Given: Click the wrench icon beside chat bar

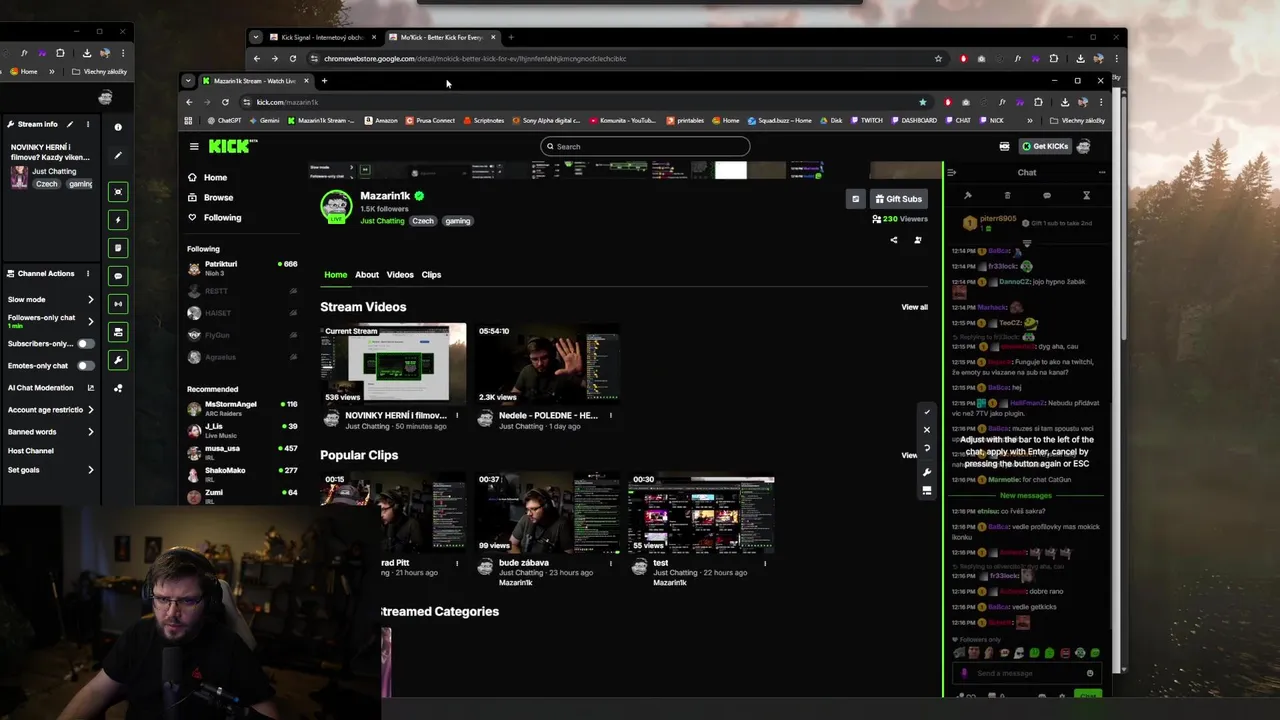Looking at the screenshot, I should click(927, 472).
